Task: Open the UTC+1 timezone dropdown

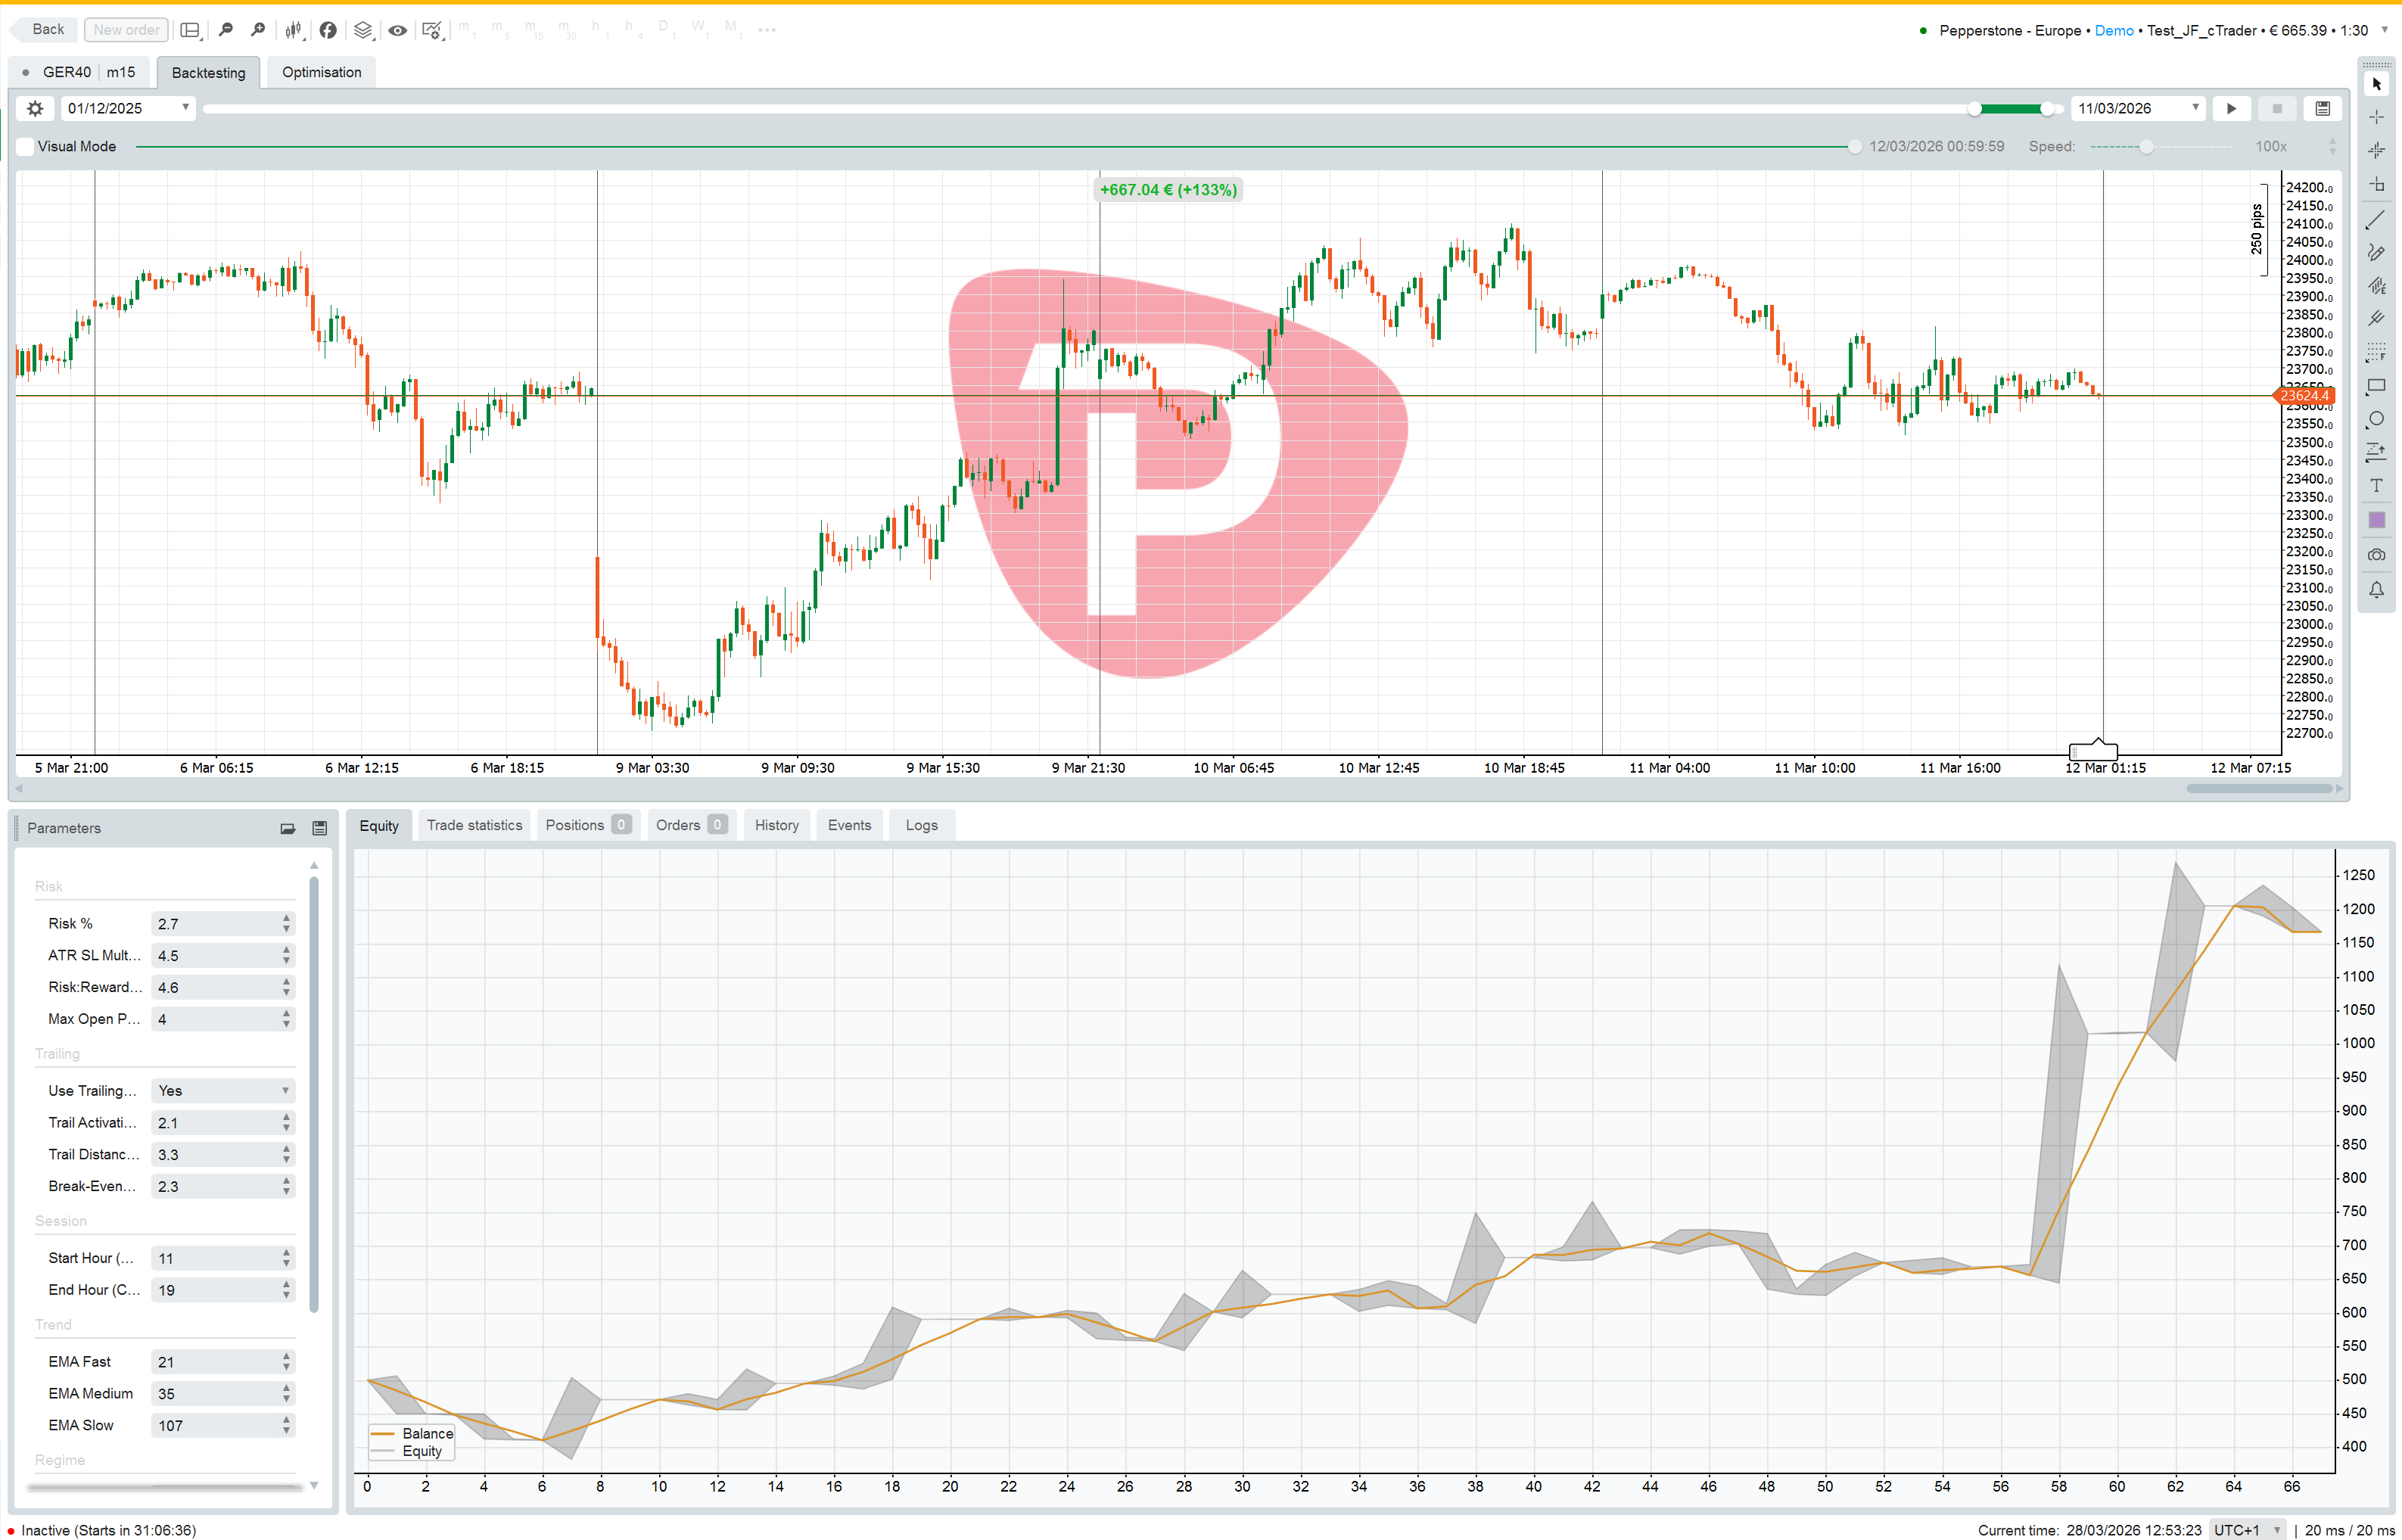Action: 2245,1530
